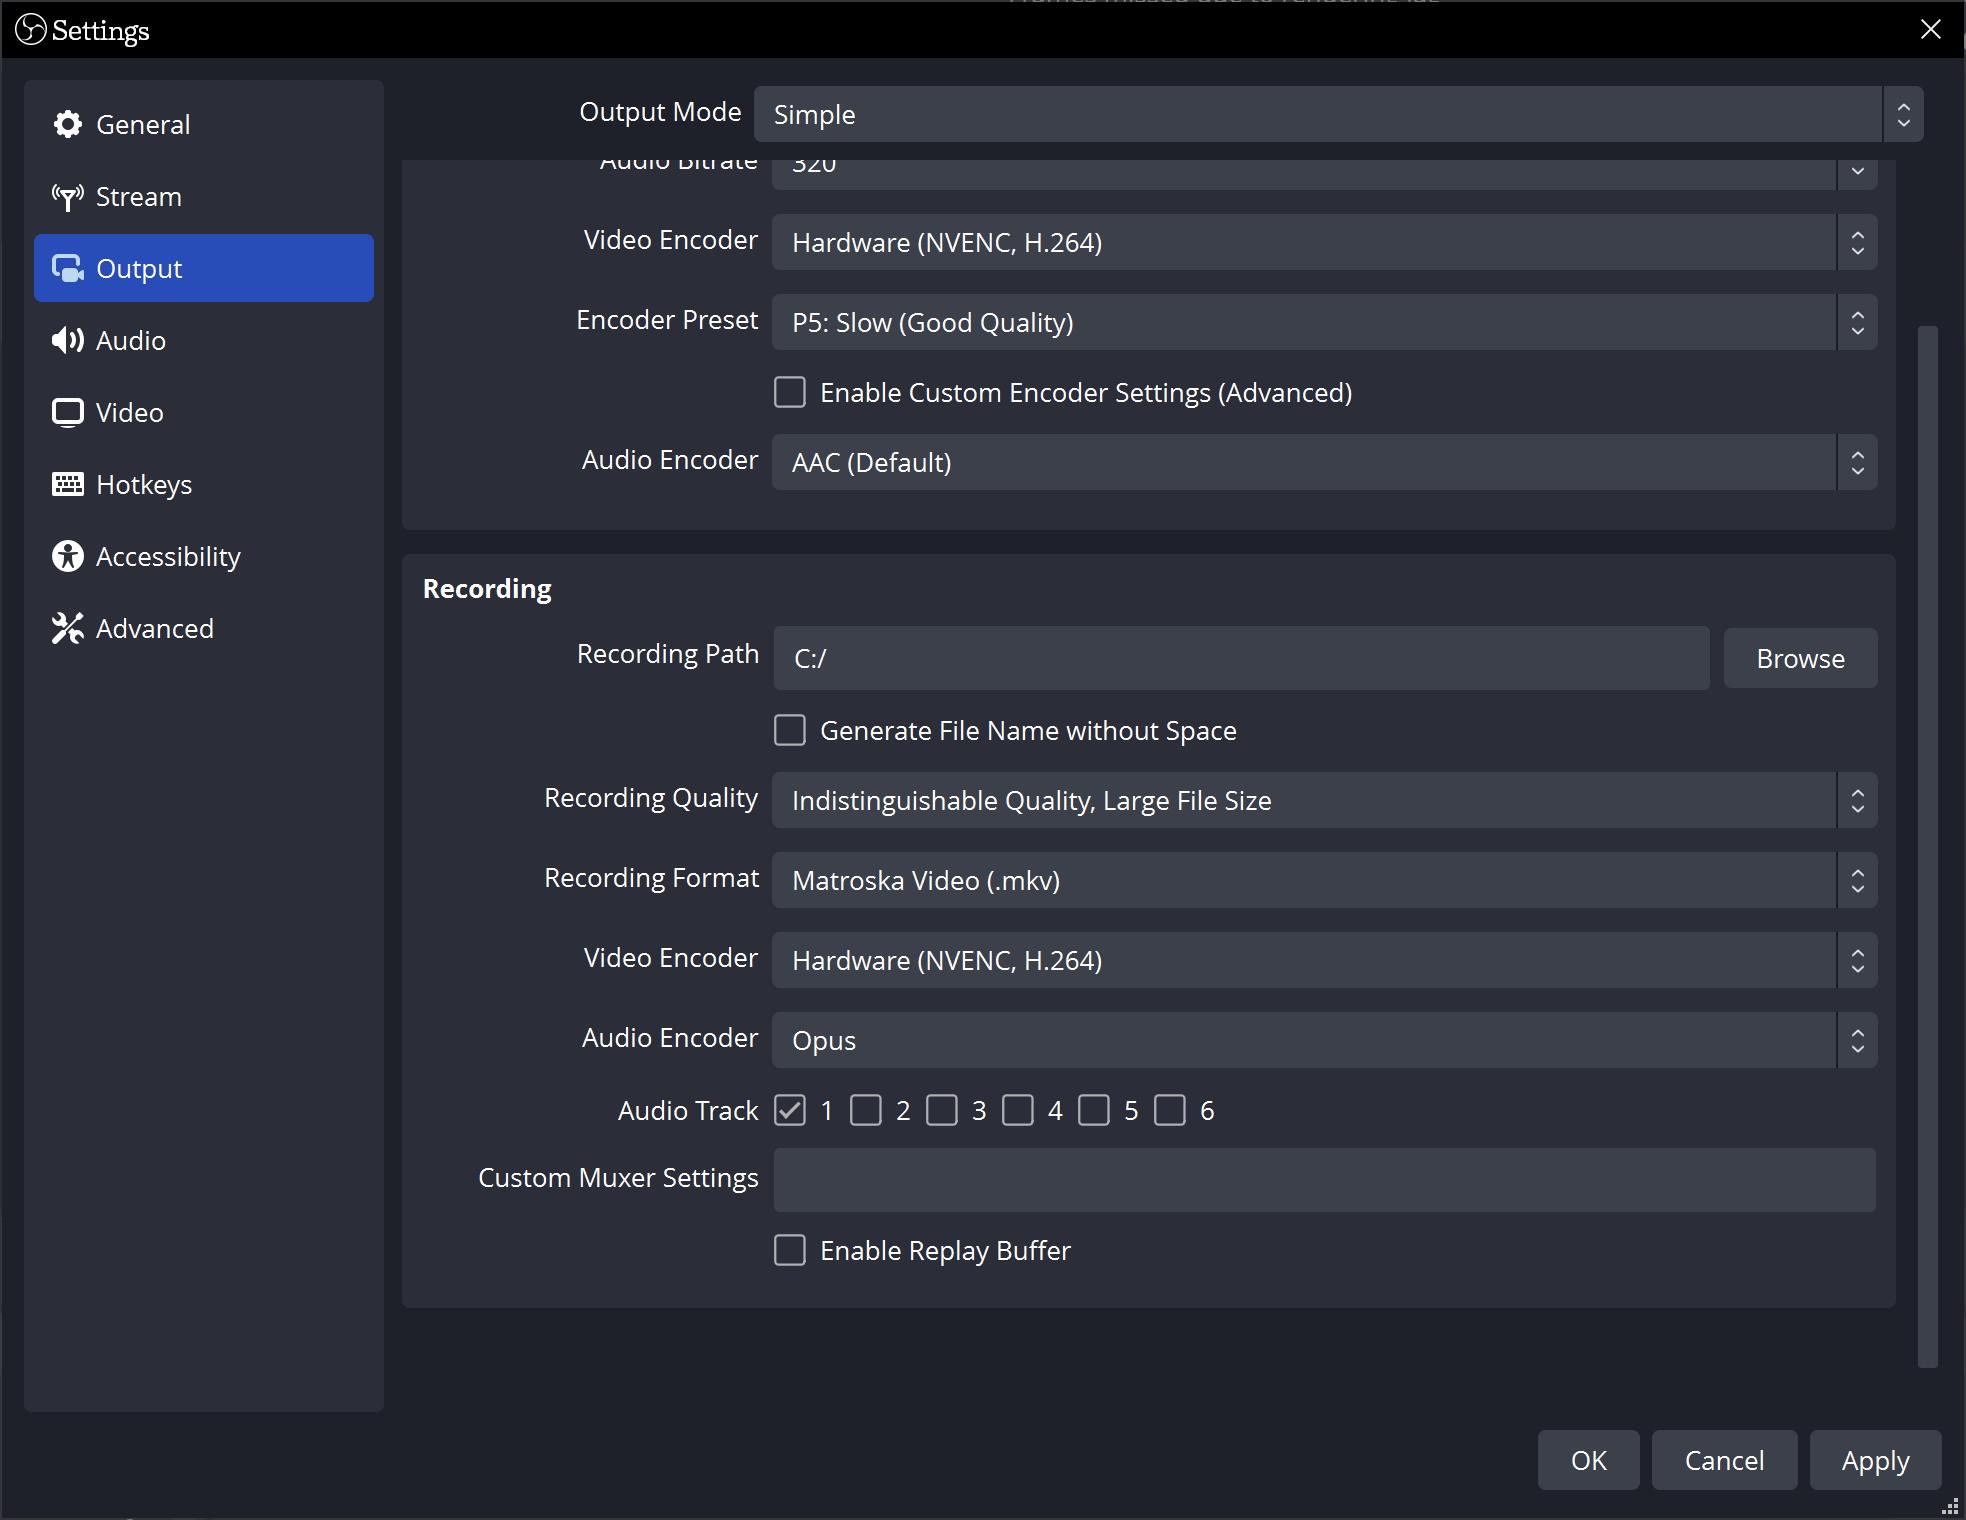1966x1520 pixels.
Task: Browse for a recording path
Action: click(1799, 657)
